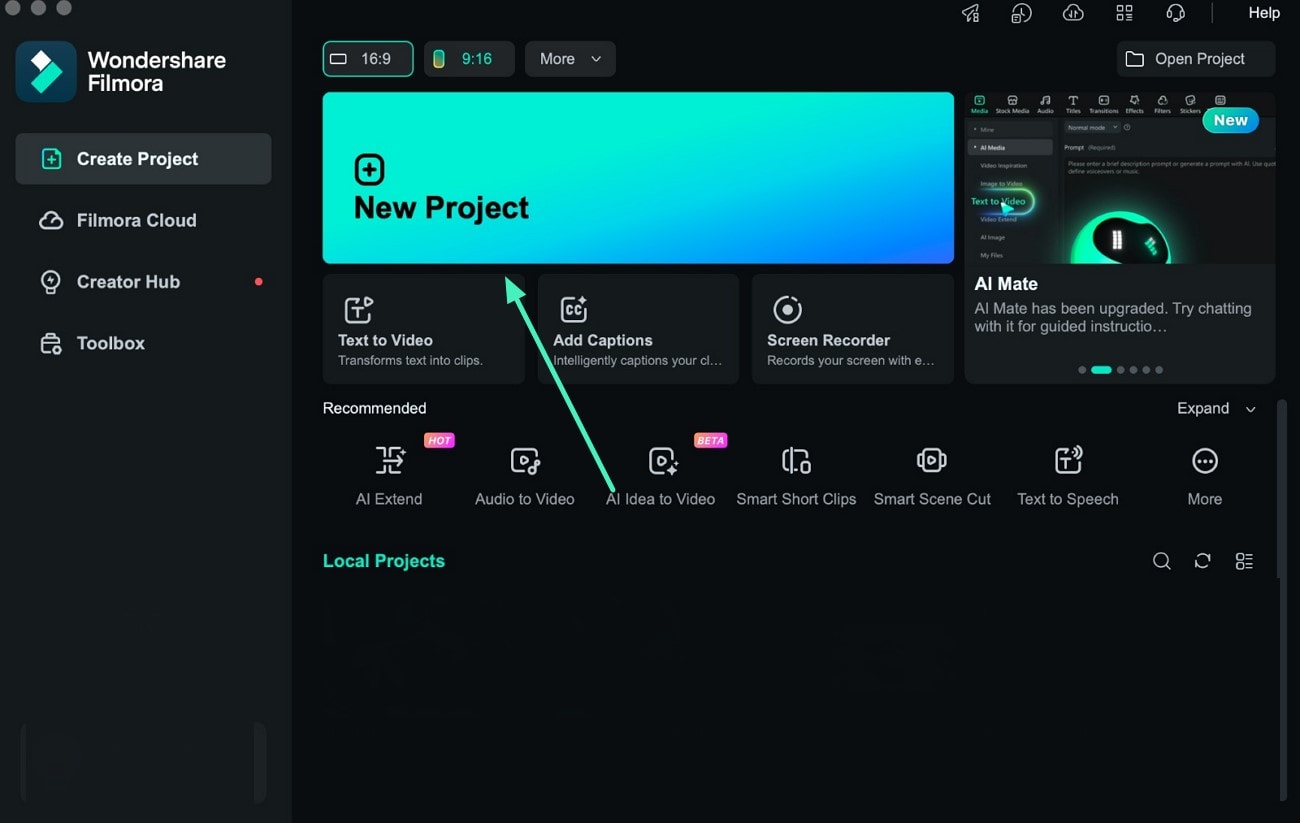This screenshot has height=823, width=1300.
Task: Click the More recommended tools icon
Action: pos(1205,461)
